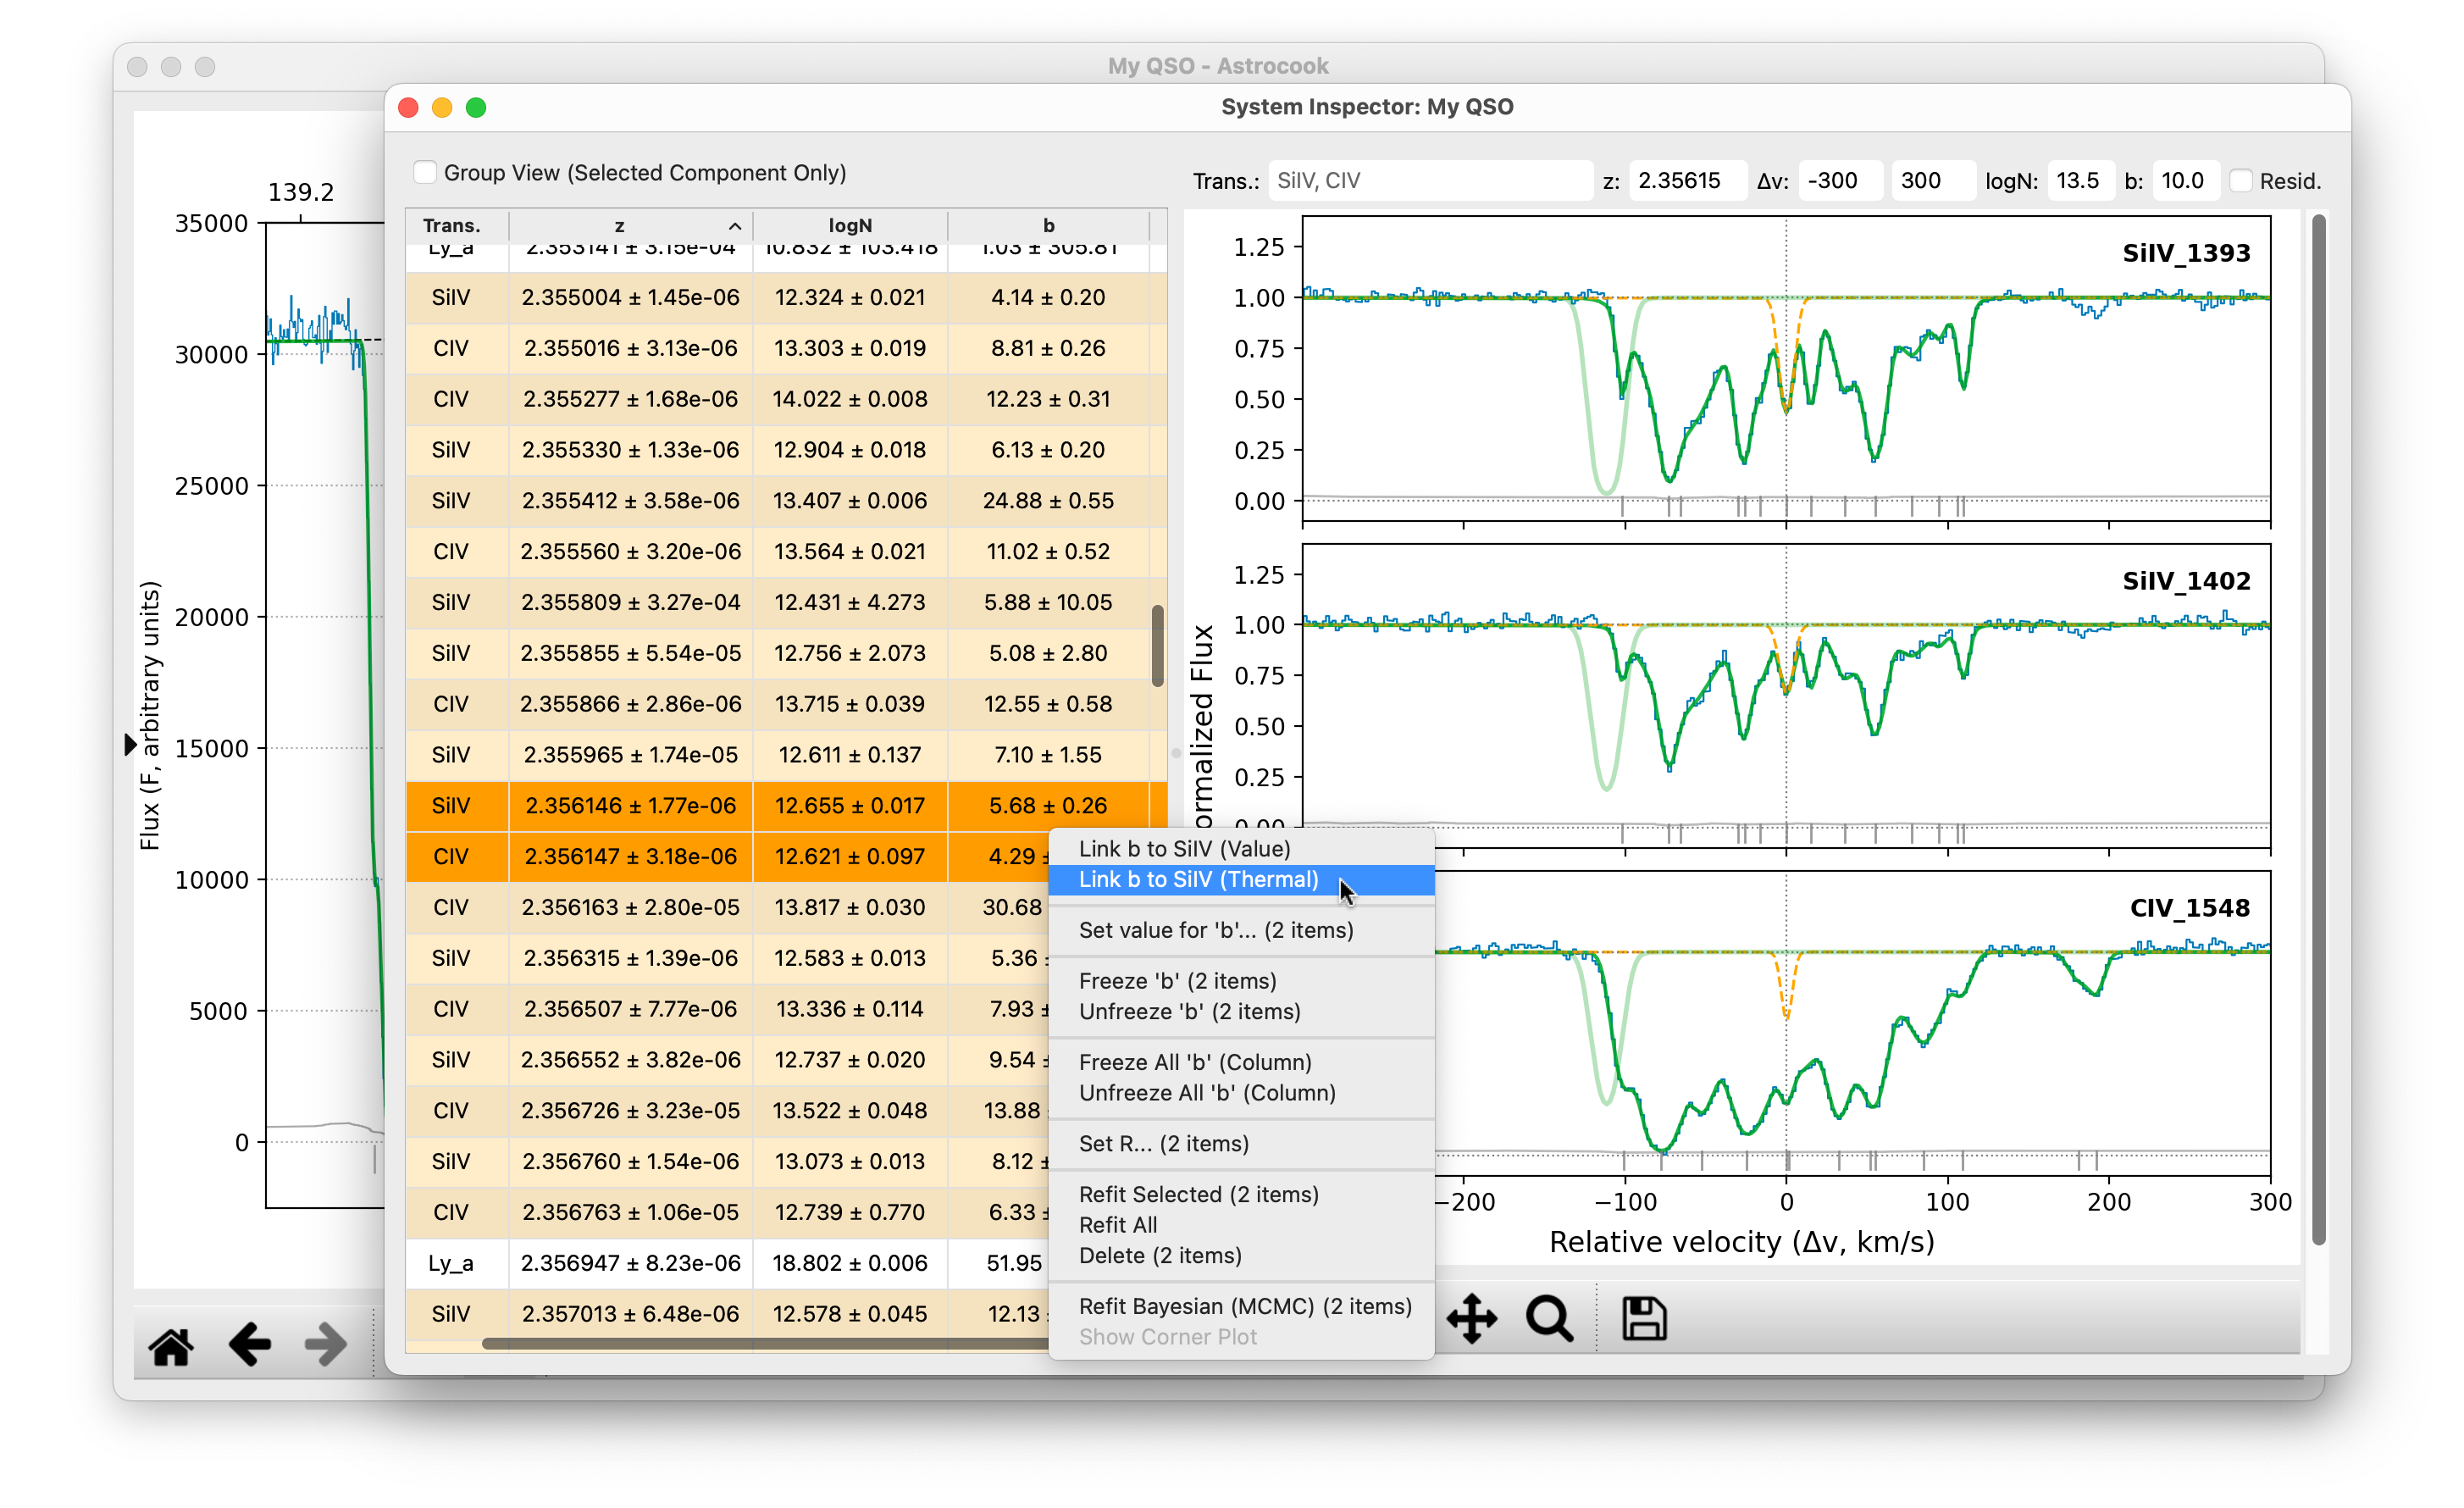Screen dimensions: 2464x1508
Task: Click the SiIV_1393 plot panel label
Action: coord(2186,253)
